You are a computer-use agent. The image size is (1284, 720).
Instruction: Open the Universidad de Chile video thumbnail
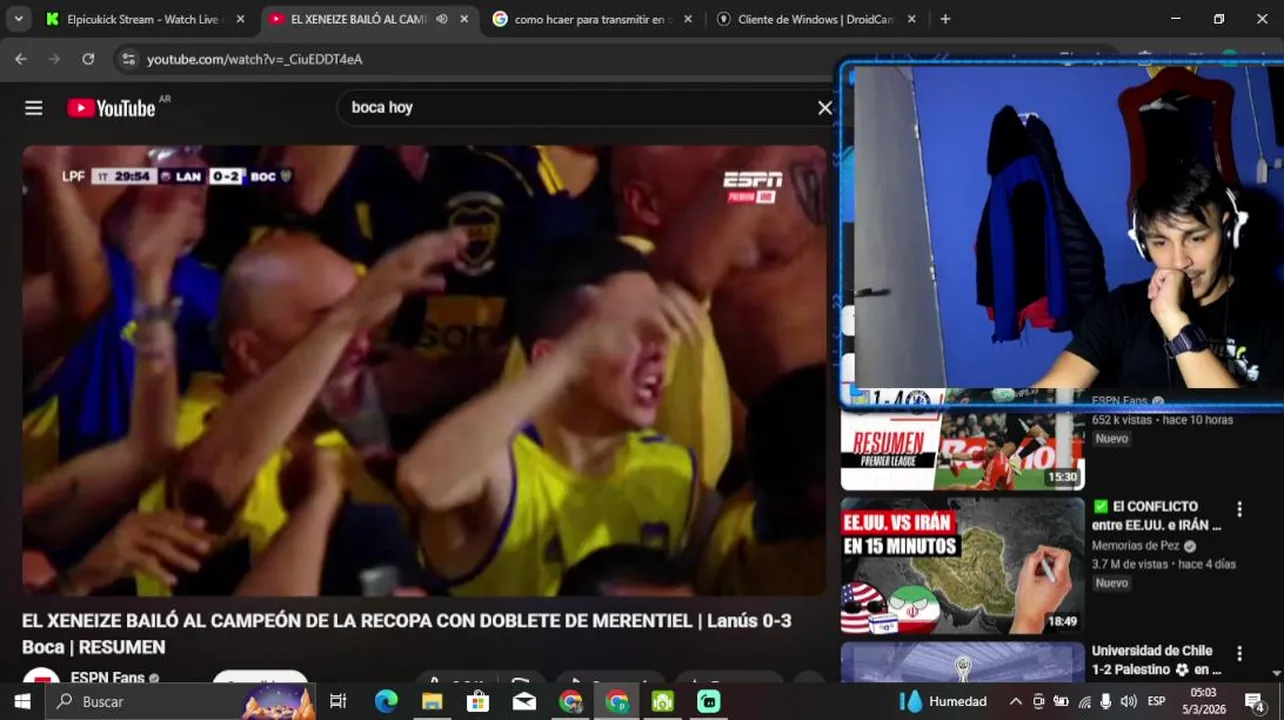click(x=962, y=662)
